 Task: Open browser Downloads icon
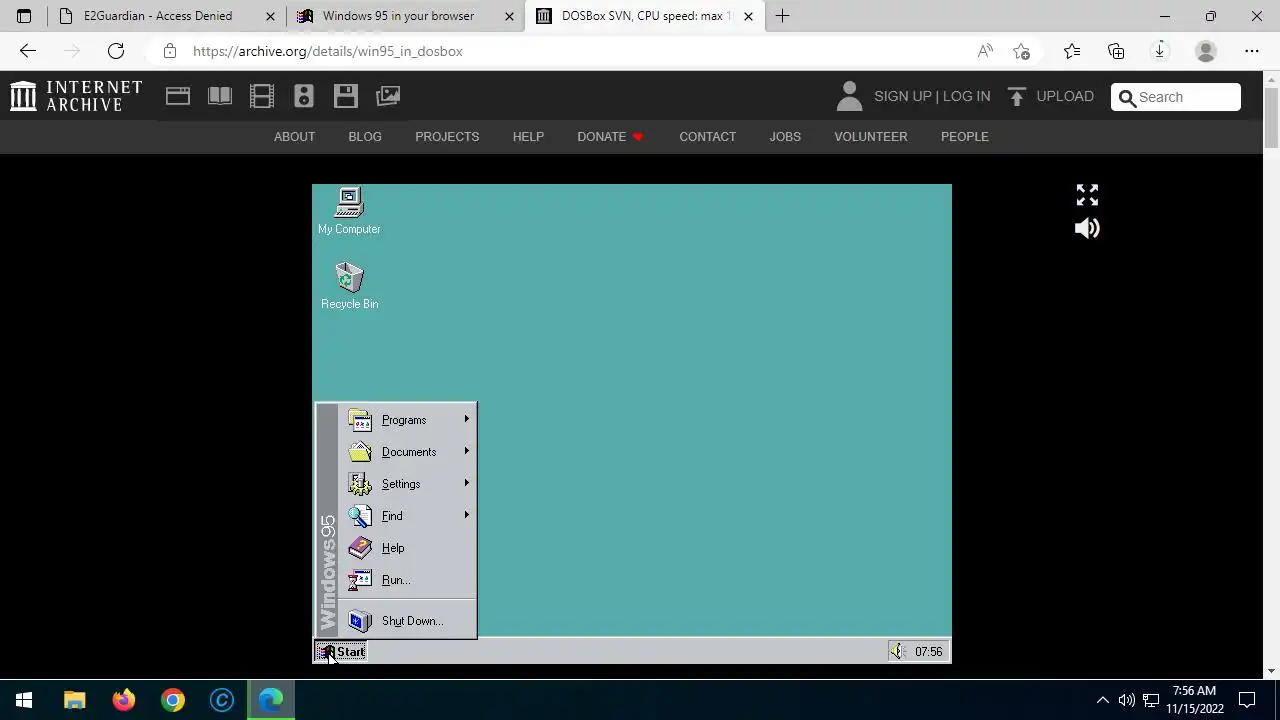pos(1160,51)
